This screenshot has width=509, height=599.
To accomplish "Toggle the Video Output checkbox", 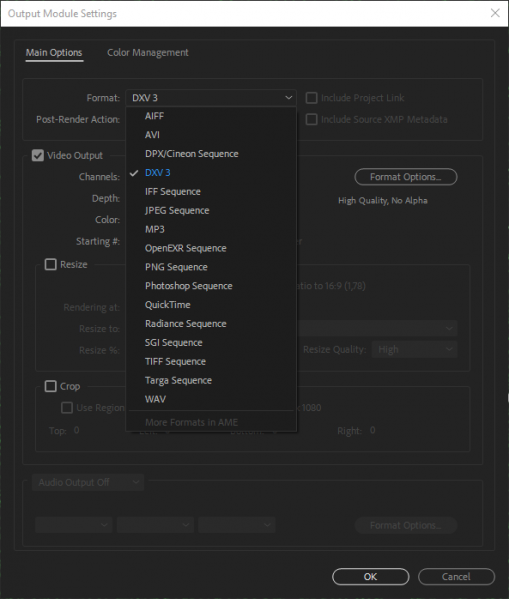I will [x=38, y=155].
